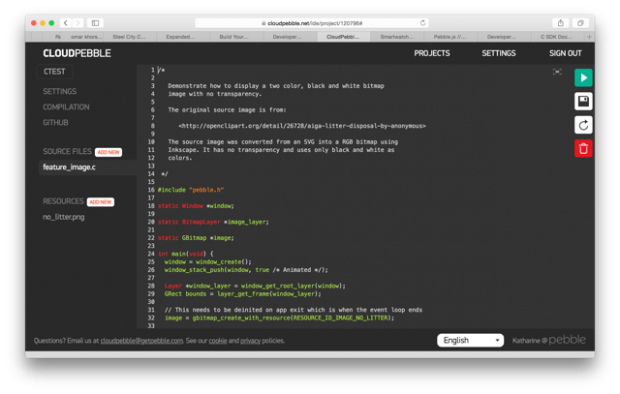This screenshot has width=620, height=394.
Task: Click code line with #include "pebble.h"
Action: (191, 190)
